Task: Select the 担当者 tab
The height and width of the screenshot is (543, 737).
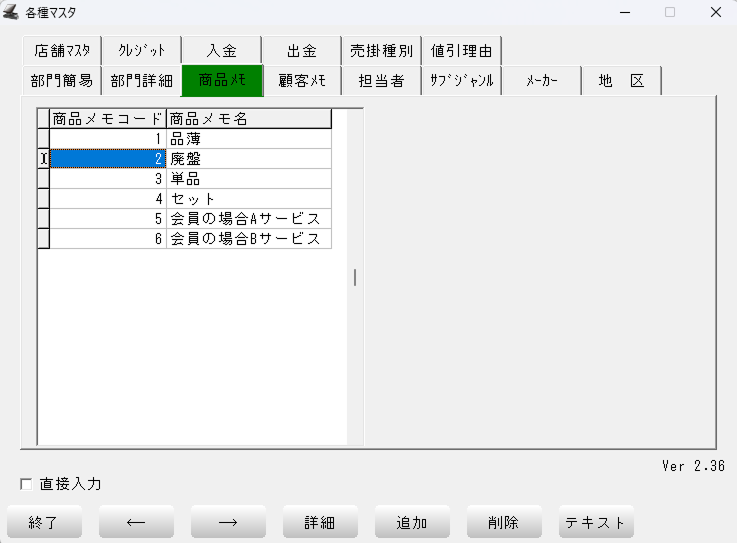Action: pyautogui.click(x=381, y=81)
